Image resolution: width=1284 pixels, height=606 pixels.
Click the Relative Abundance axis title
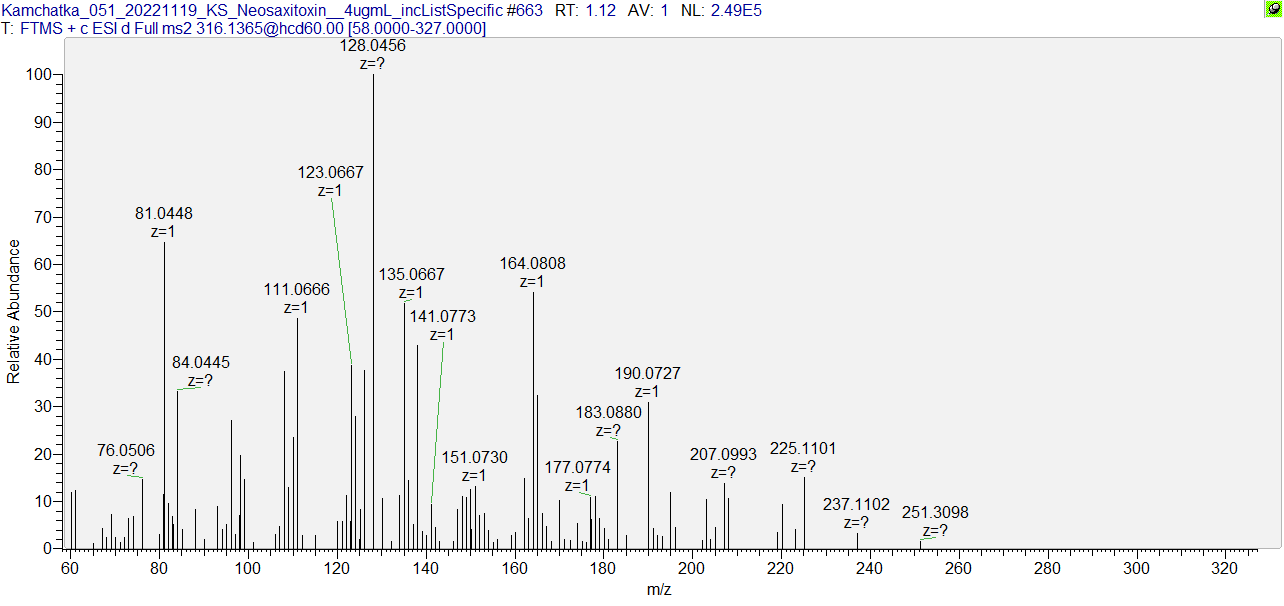[x=14, y=312]
